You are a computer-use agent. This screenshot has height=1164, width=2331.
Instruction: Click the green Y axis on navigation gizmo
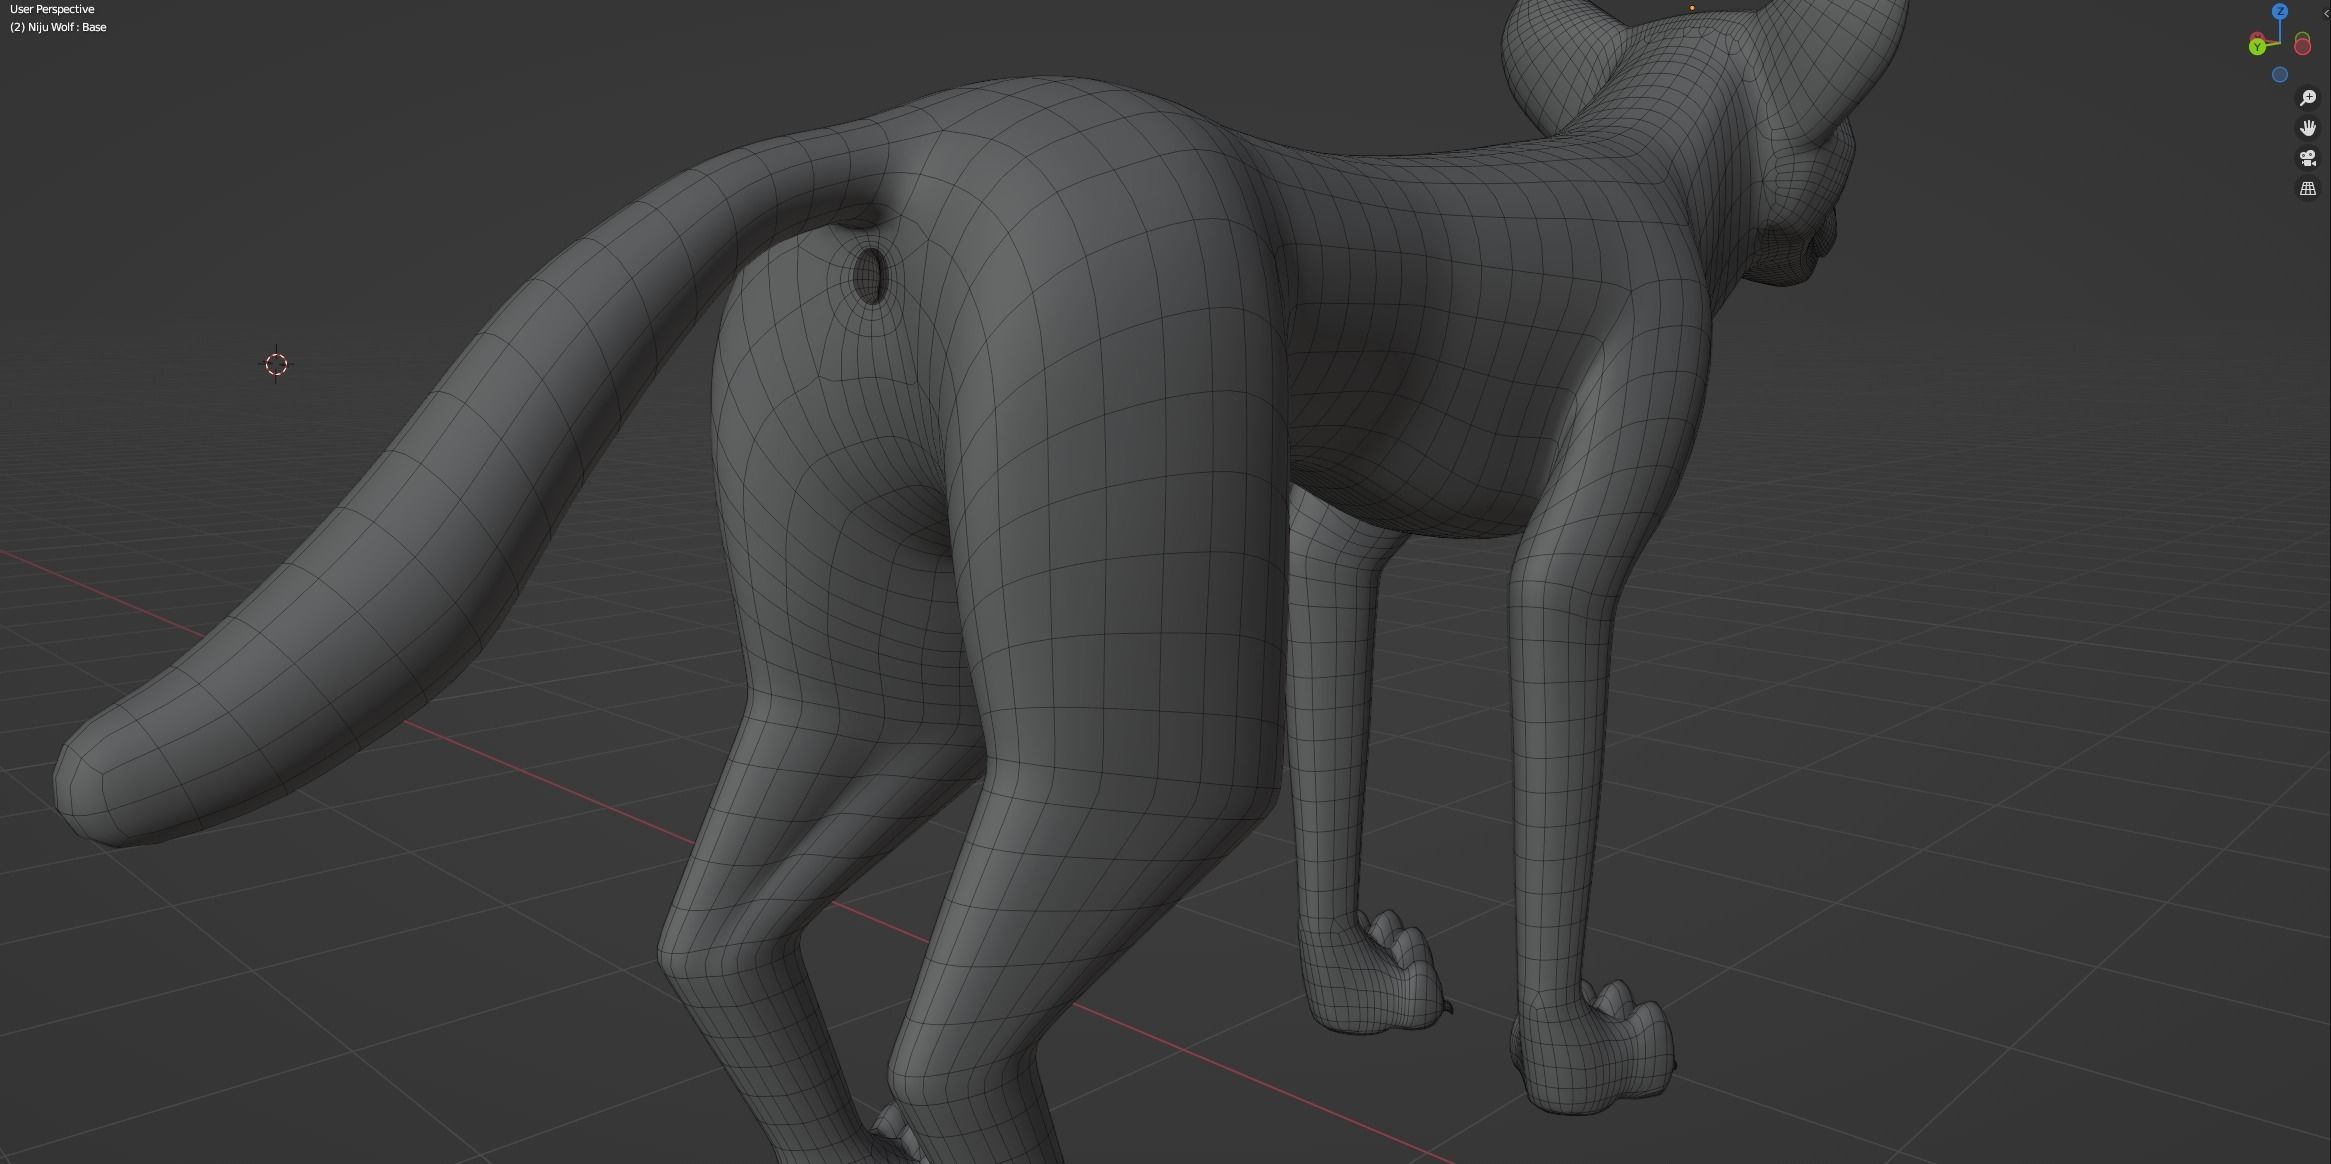point(2257,47)
